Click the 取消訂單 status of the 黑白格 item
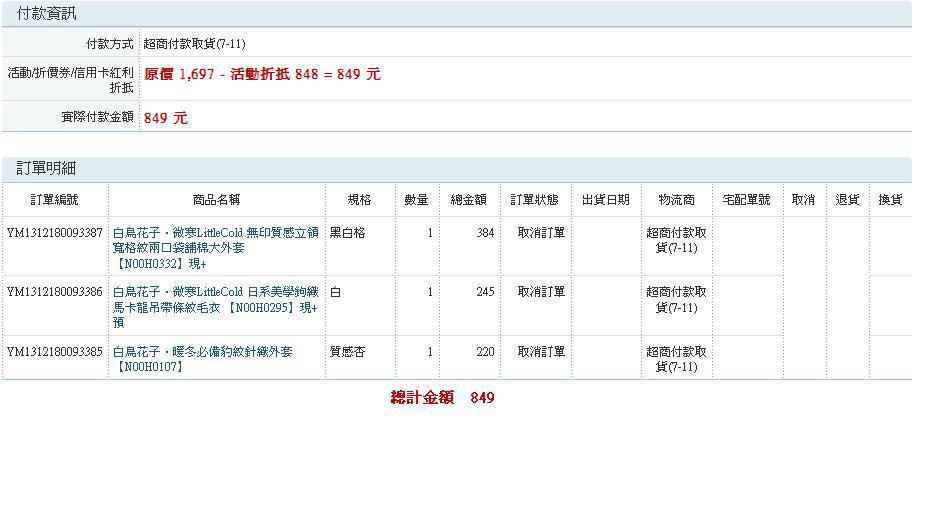927x523 pixels. pyautogui.click(x=541, y=233)
